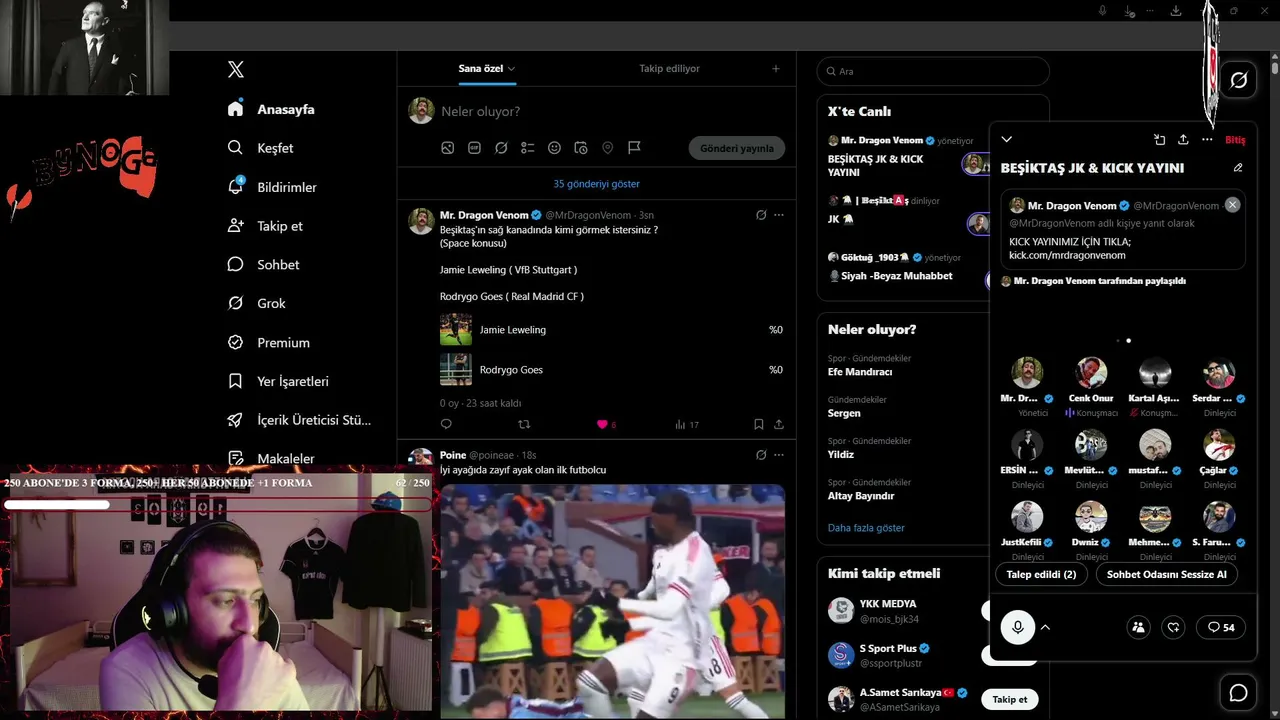This screenshot has width=1280, height=720.
Task: Click Bitiş to end the Space
Action: pyautogui.click(x=1236, y=140)
